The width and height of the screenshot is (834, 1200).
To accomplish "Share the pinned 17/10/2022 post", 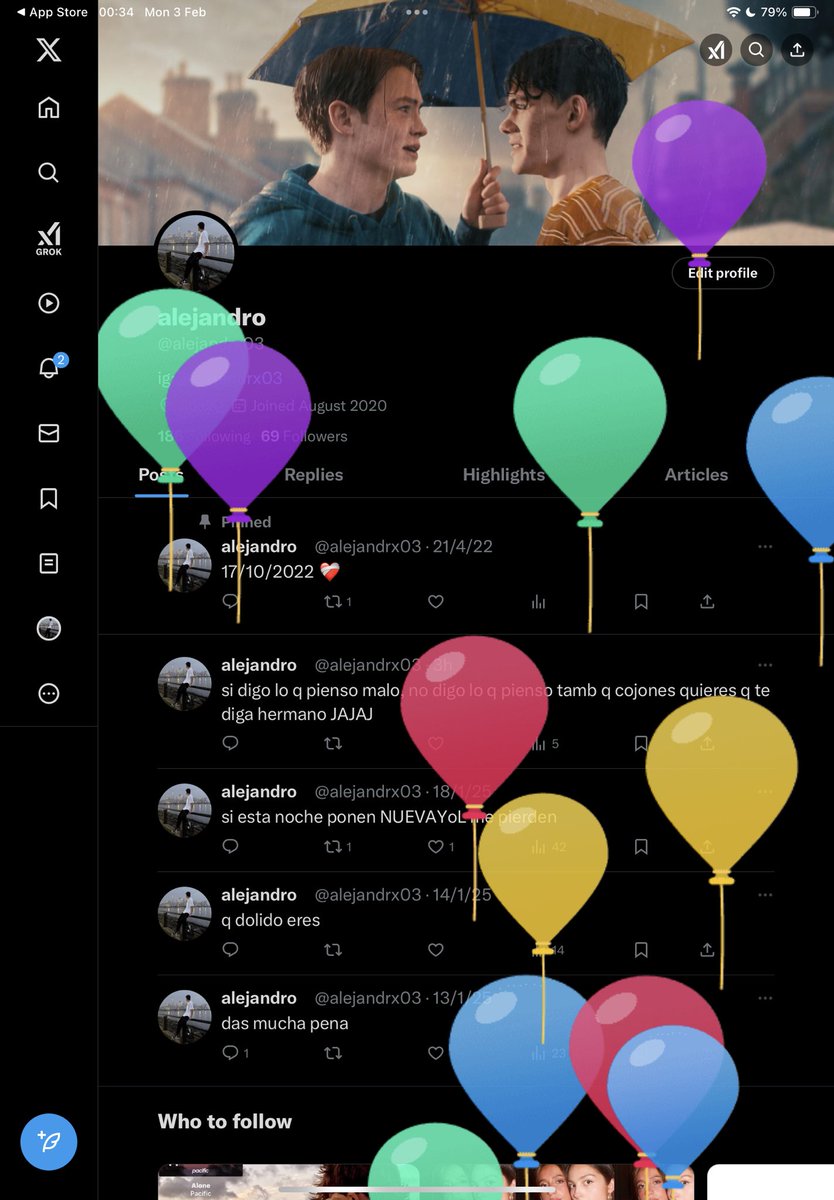I will click(707, 601).
